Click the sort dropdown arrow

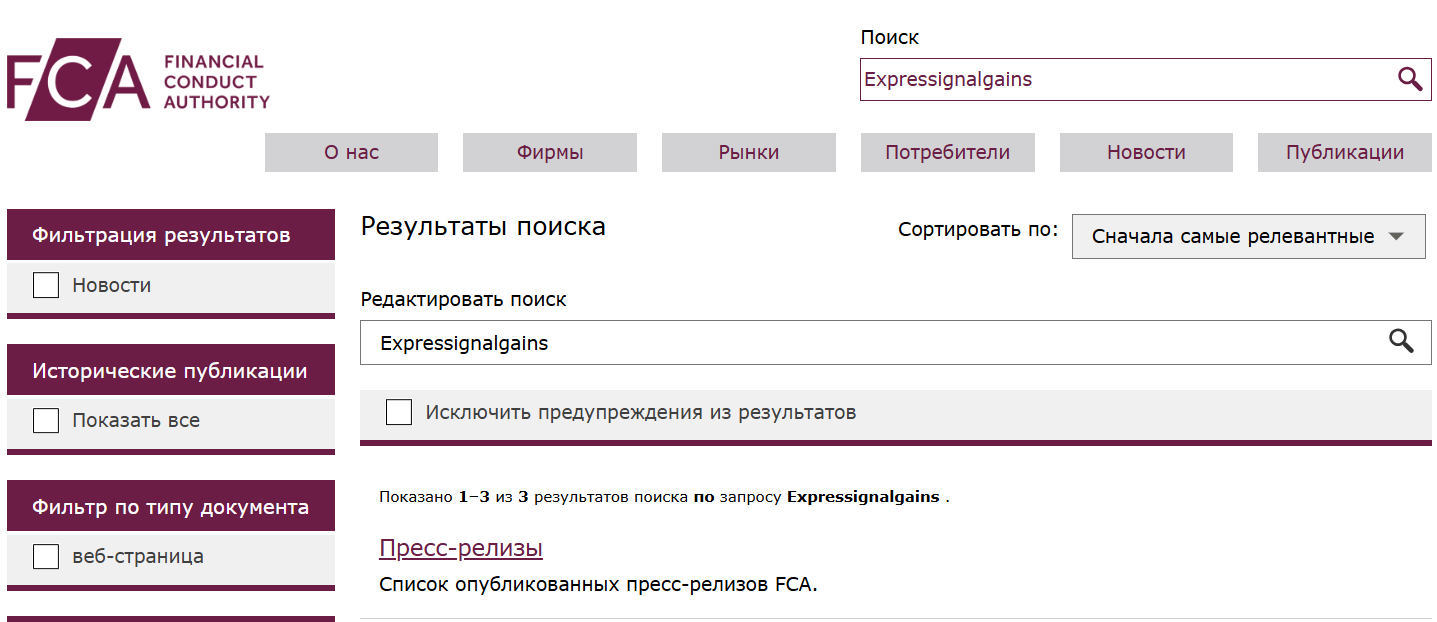(x=1397, y=237)
